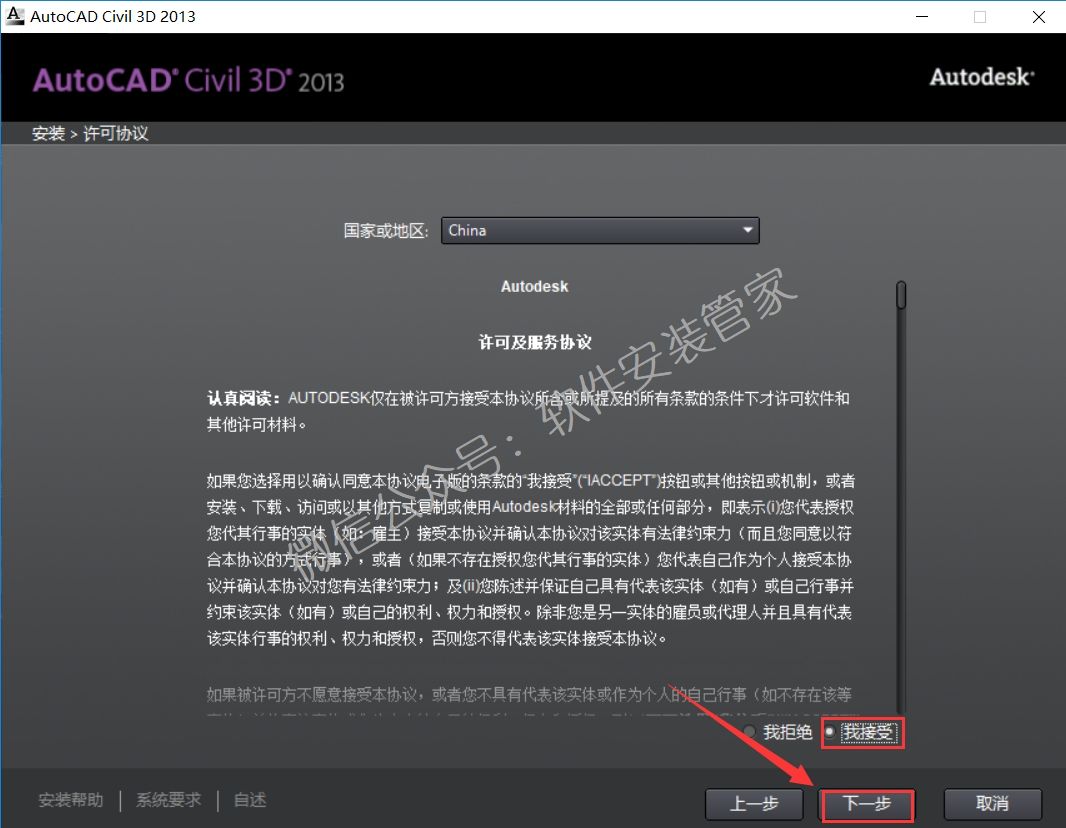The image size is (1066, 828).
Task: Click the 下一步 button to proceed
Action: 866,804
